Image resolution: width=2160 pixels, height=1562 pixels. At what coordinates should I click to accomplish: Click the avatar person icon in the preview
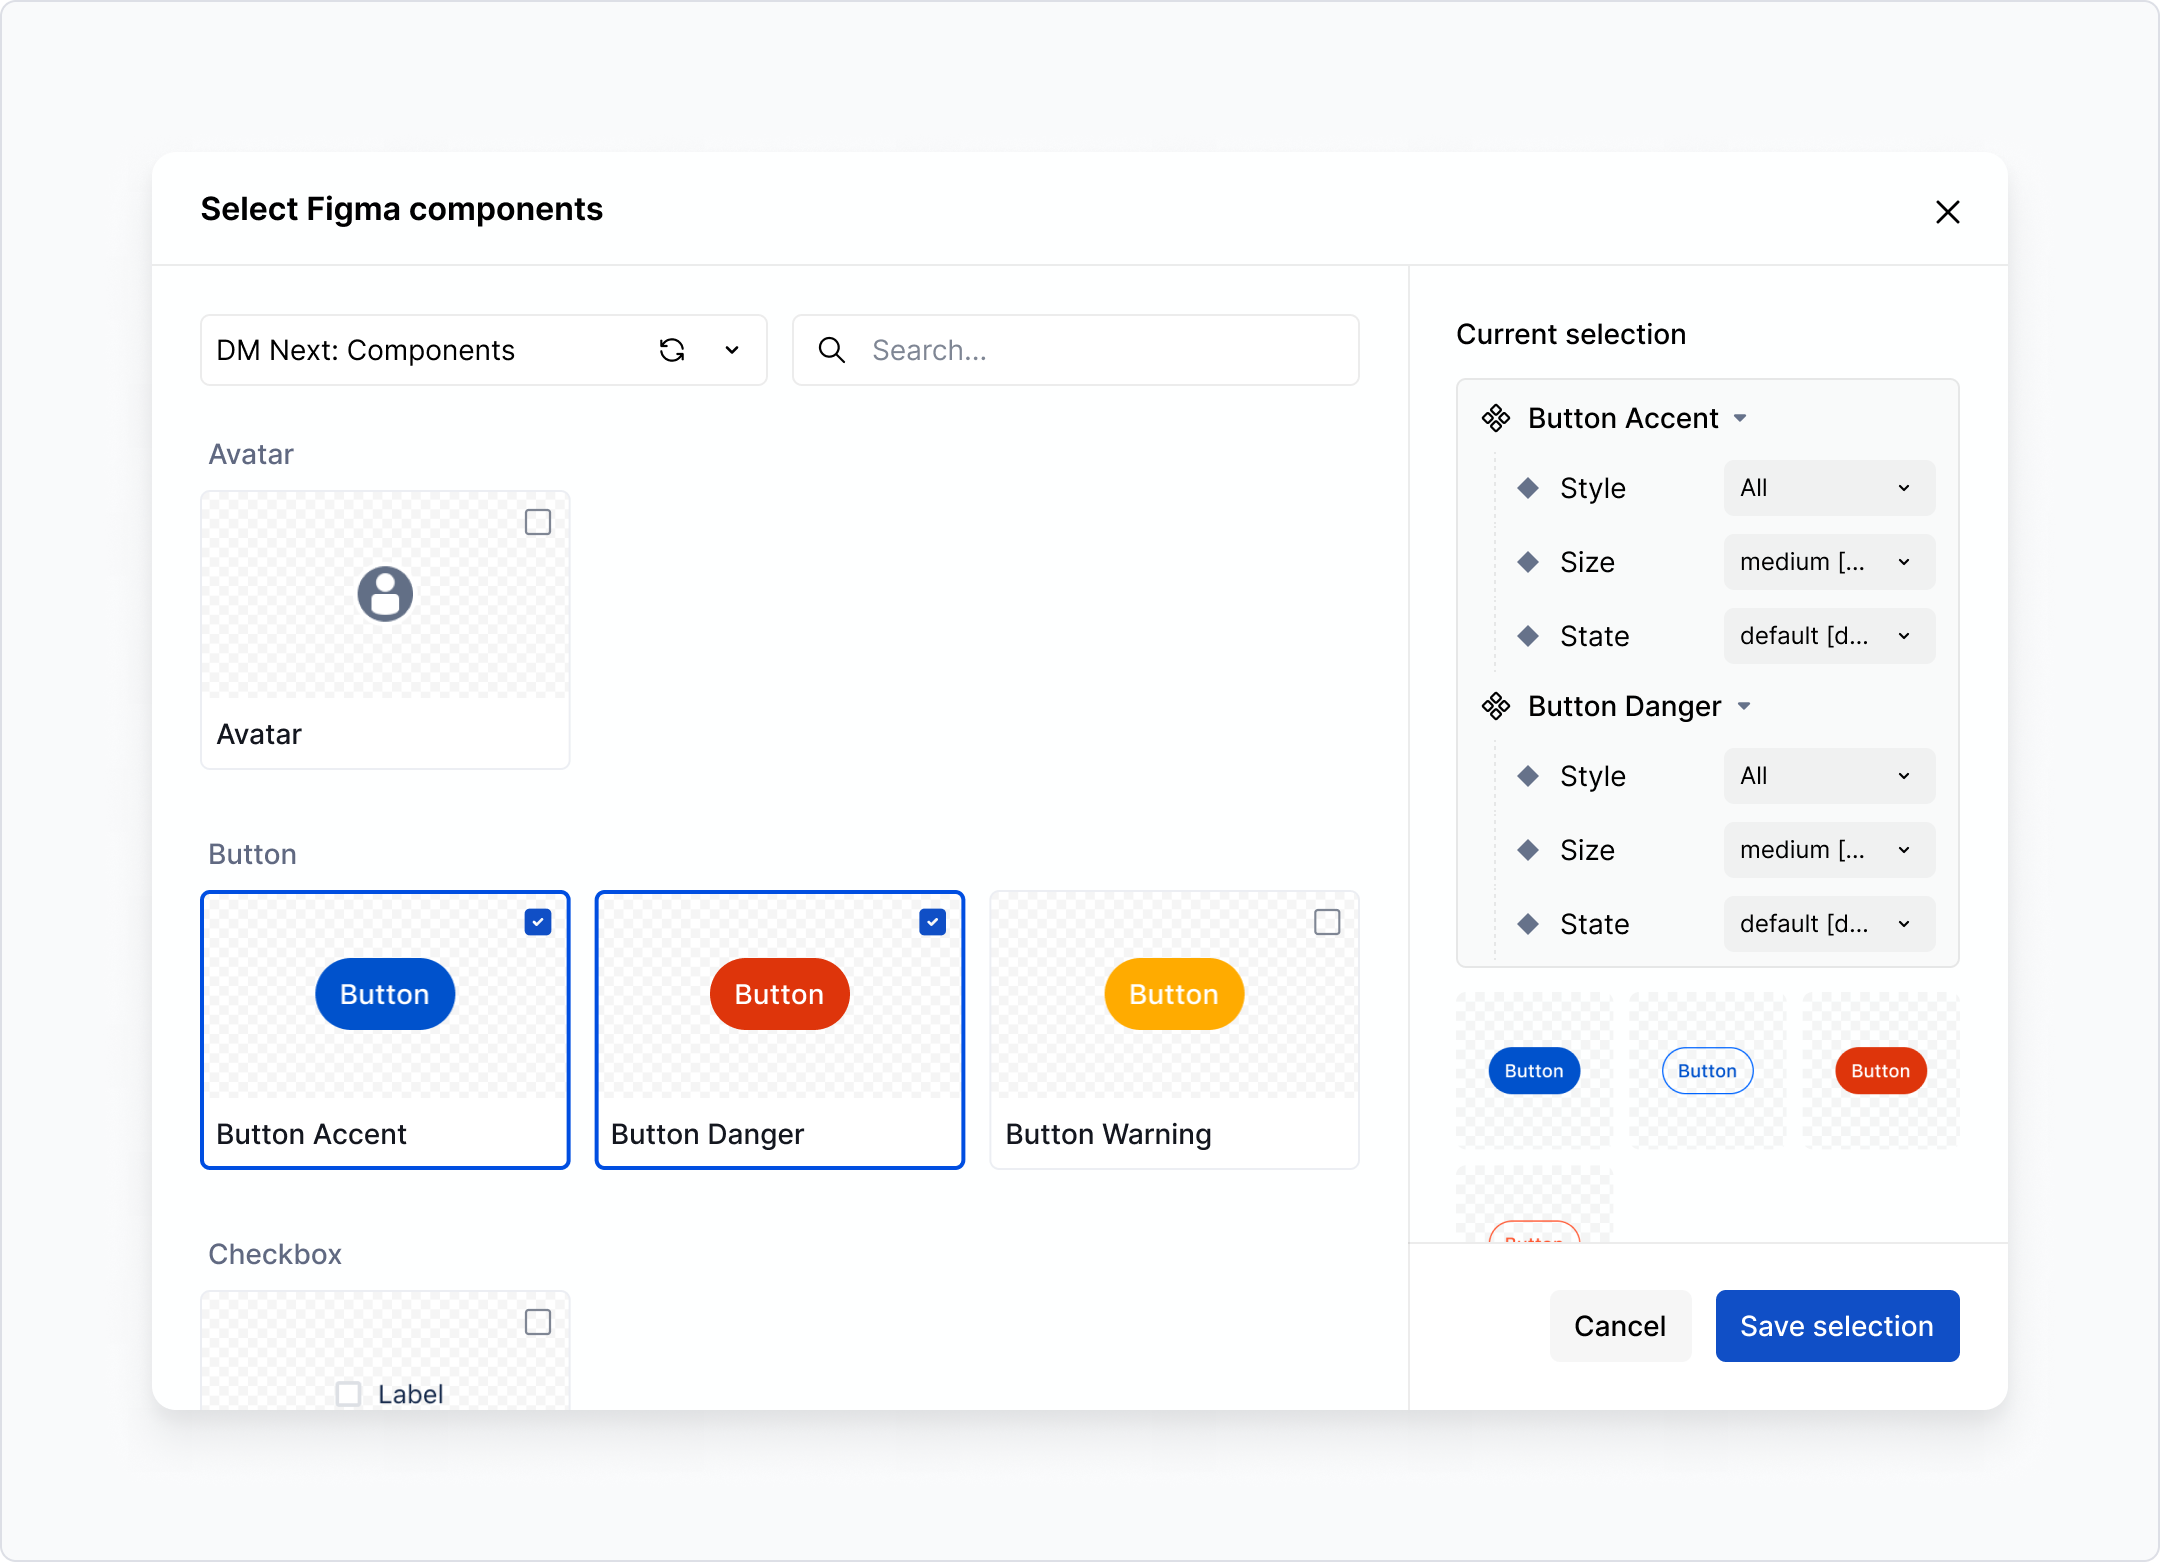click(385, 594)
